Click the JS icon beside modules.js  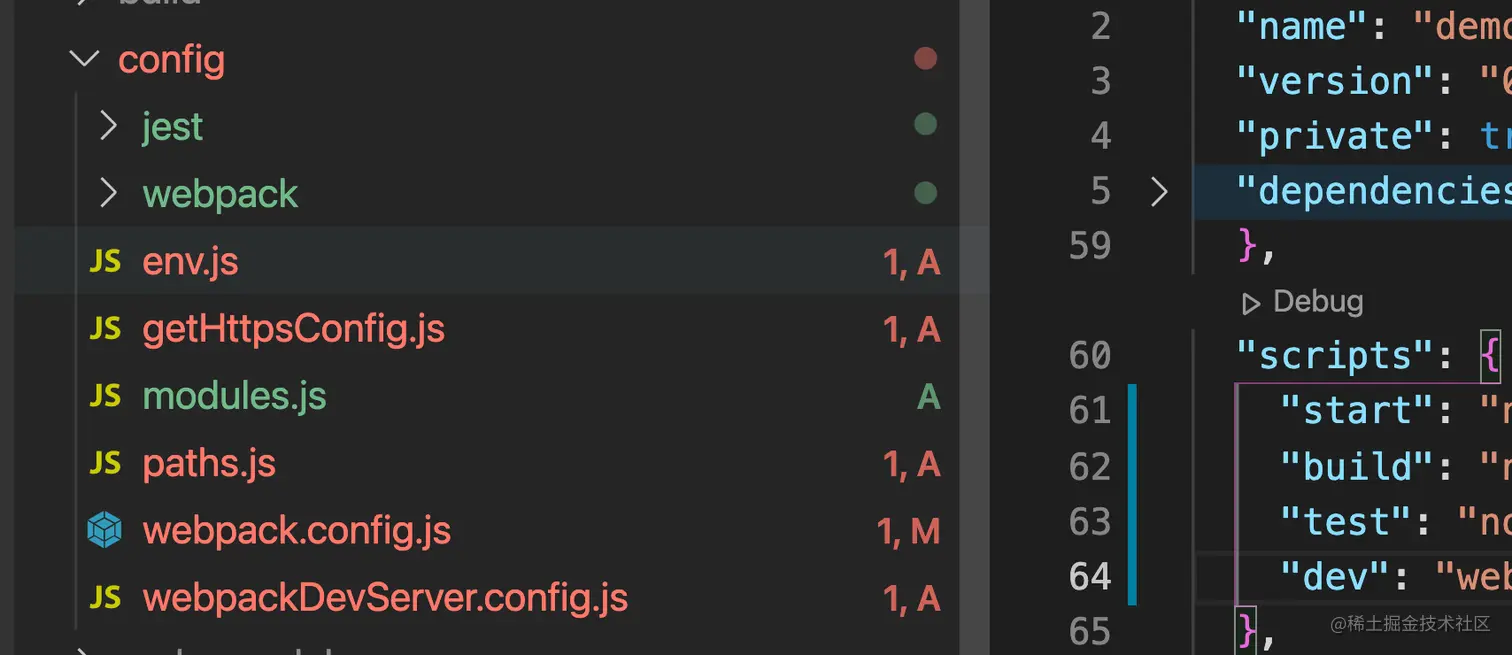click(x=105, y=396)
